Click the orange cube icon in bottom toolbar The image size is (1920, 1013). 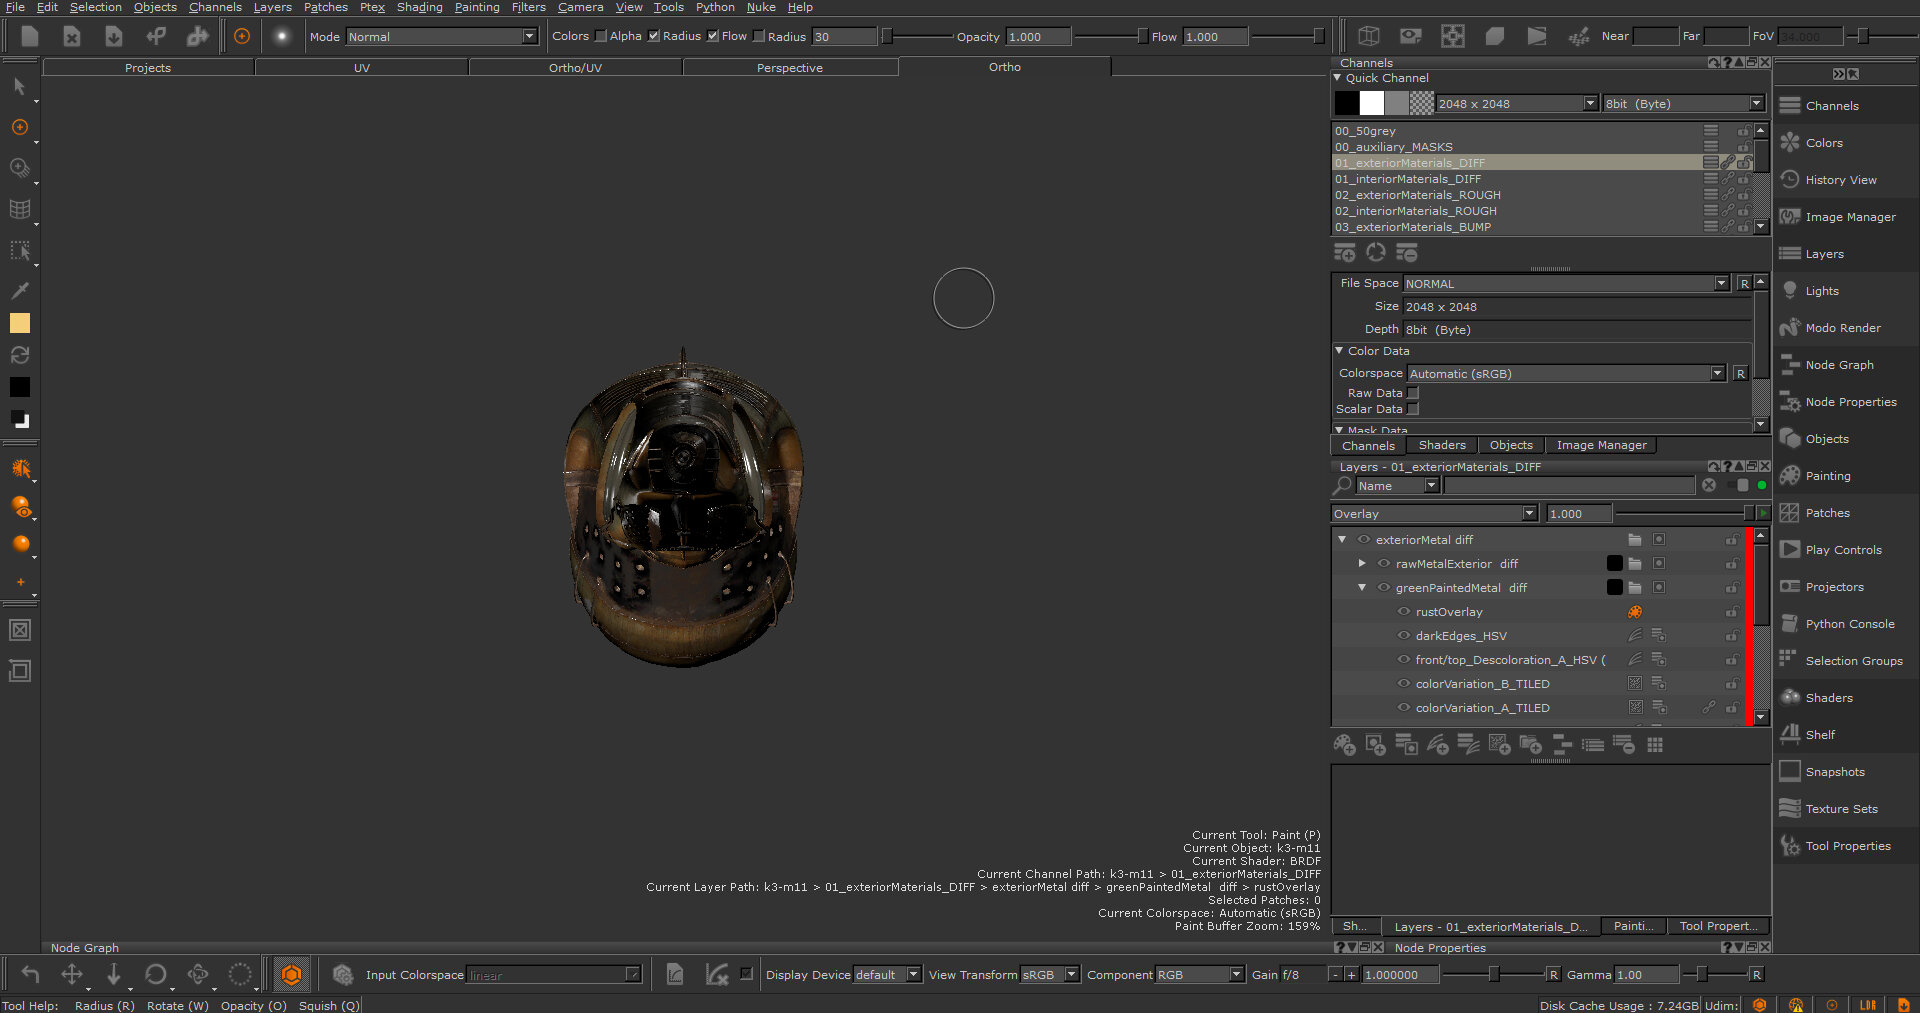pyautogui.click(x=291, y=974)
